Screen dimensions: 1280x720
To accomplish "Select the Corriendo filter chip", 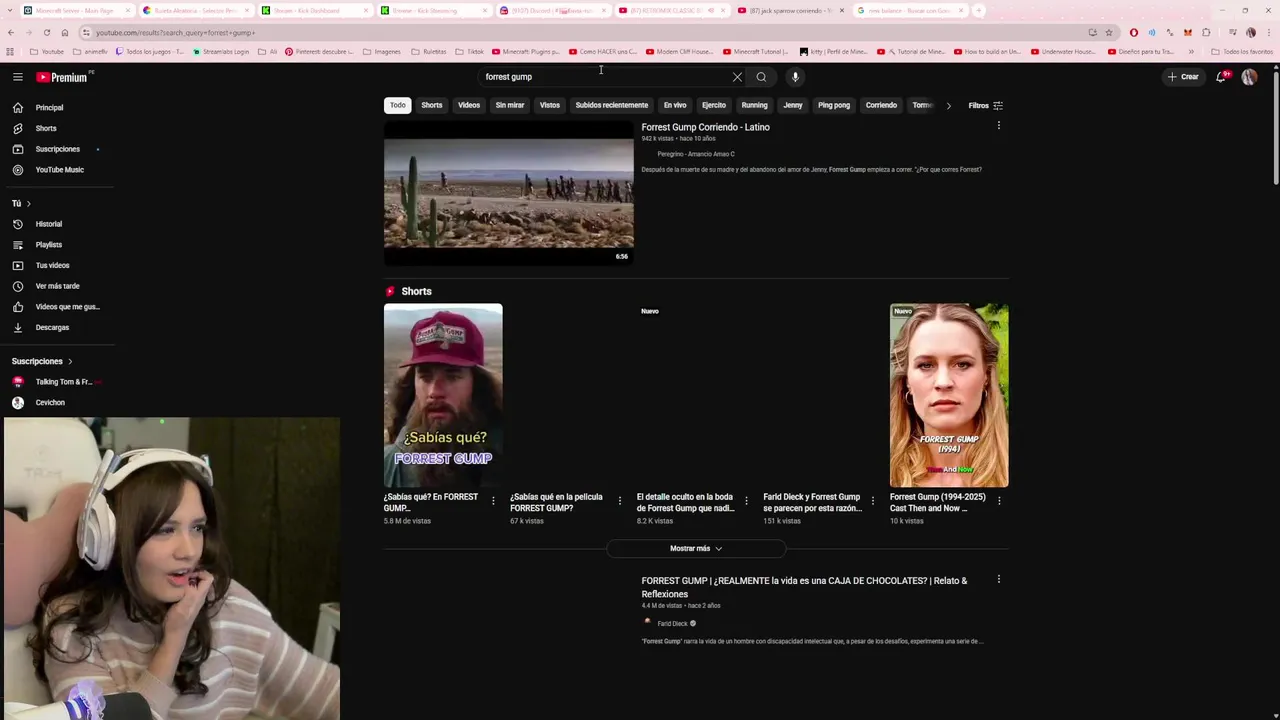I will coord(881,105).
